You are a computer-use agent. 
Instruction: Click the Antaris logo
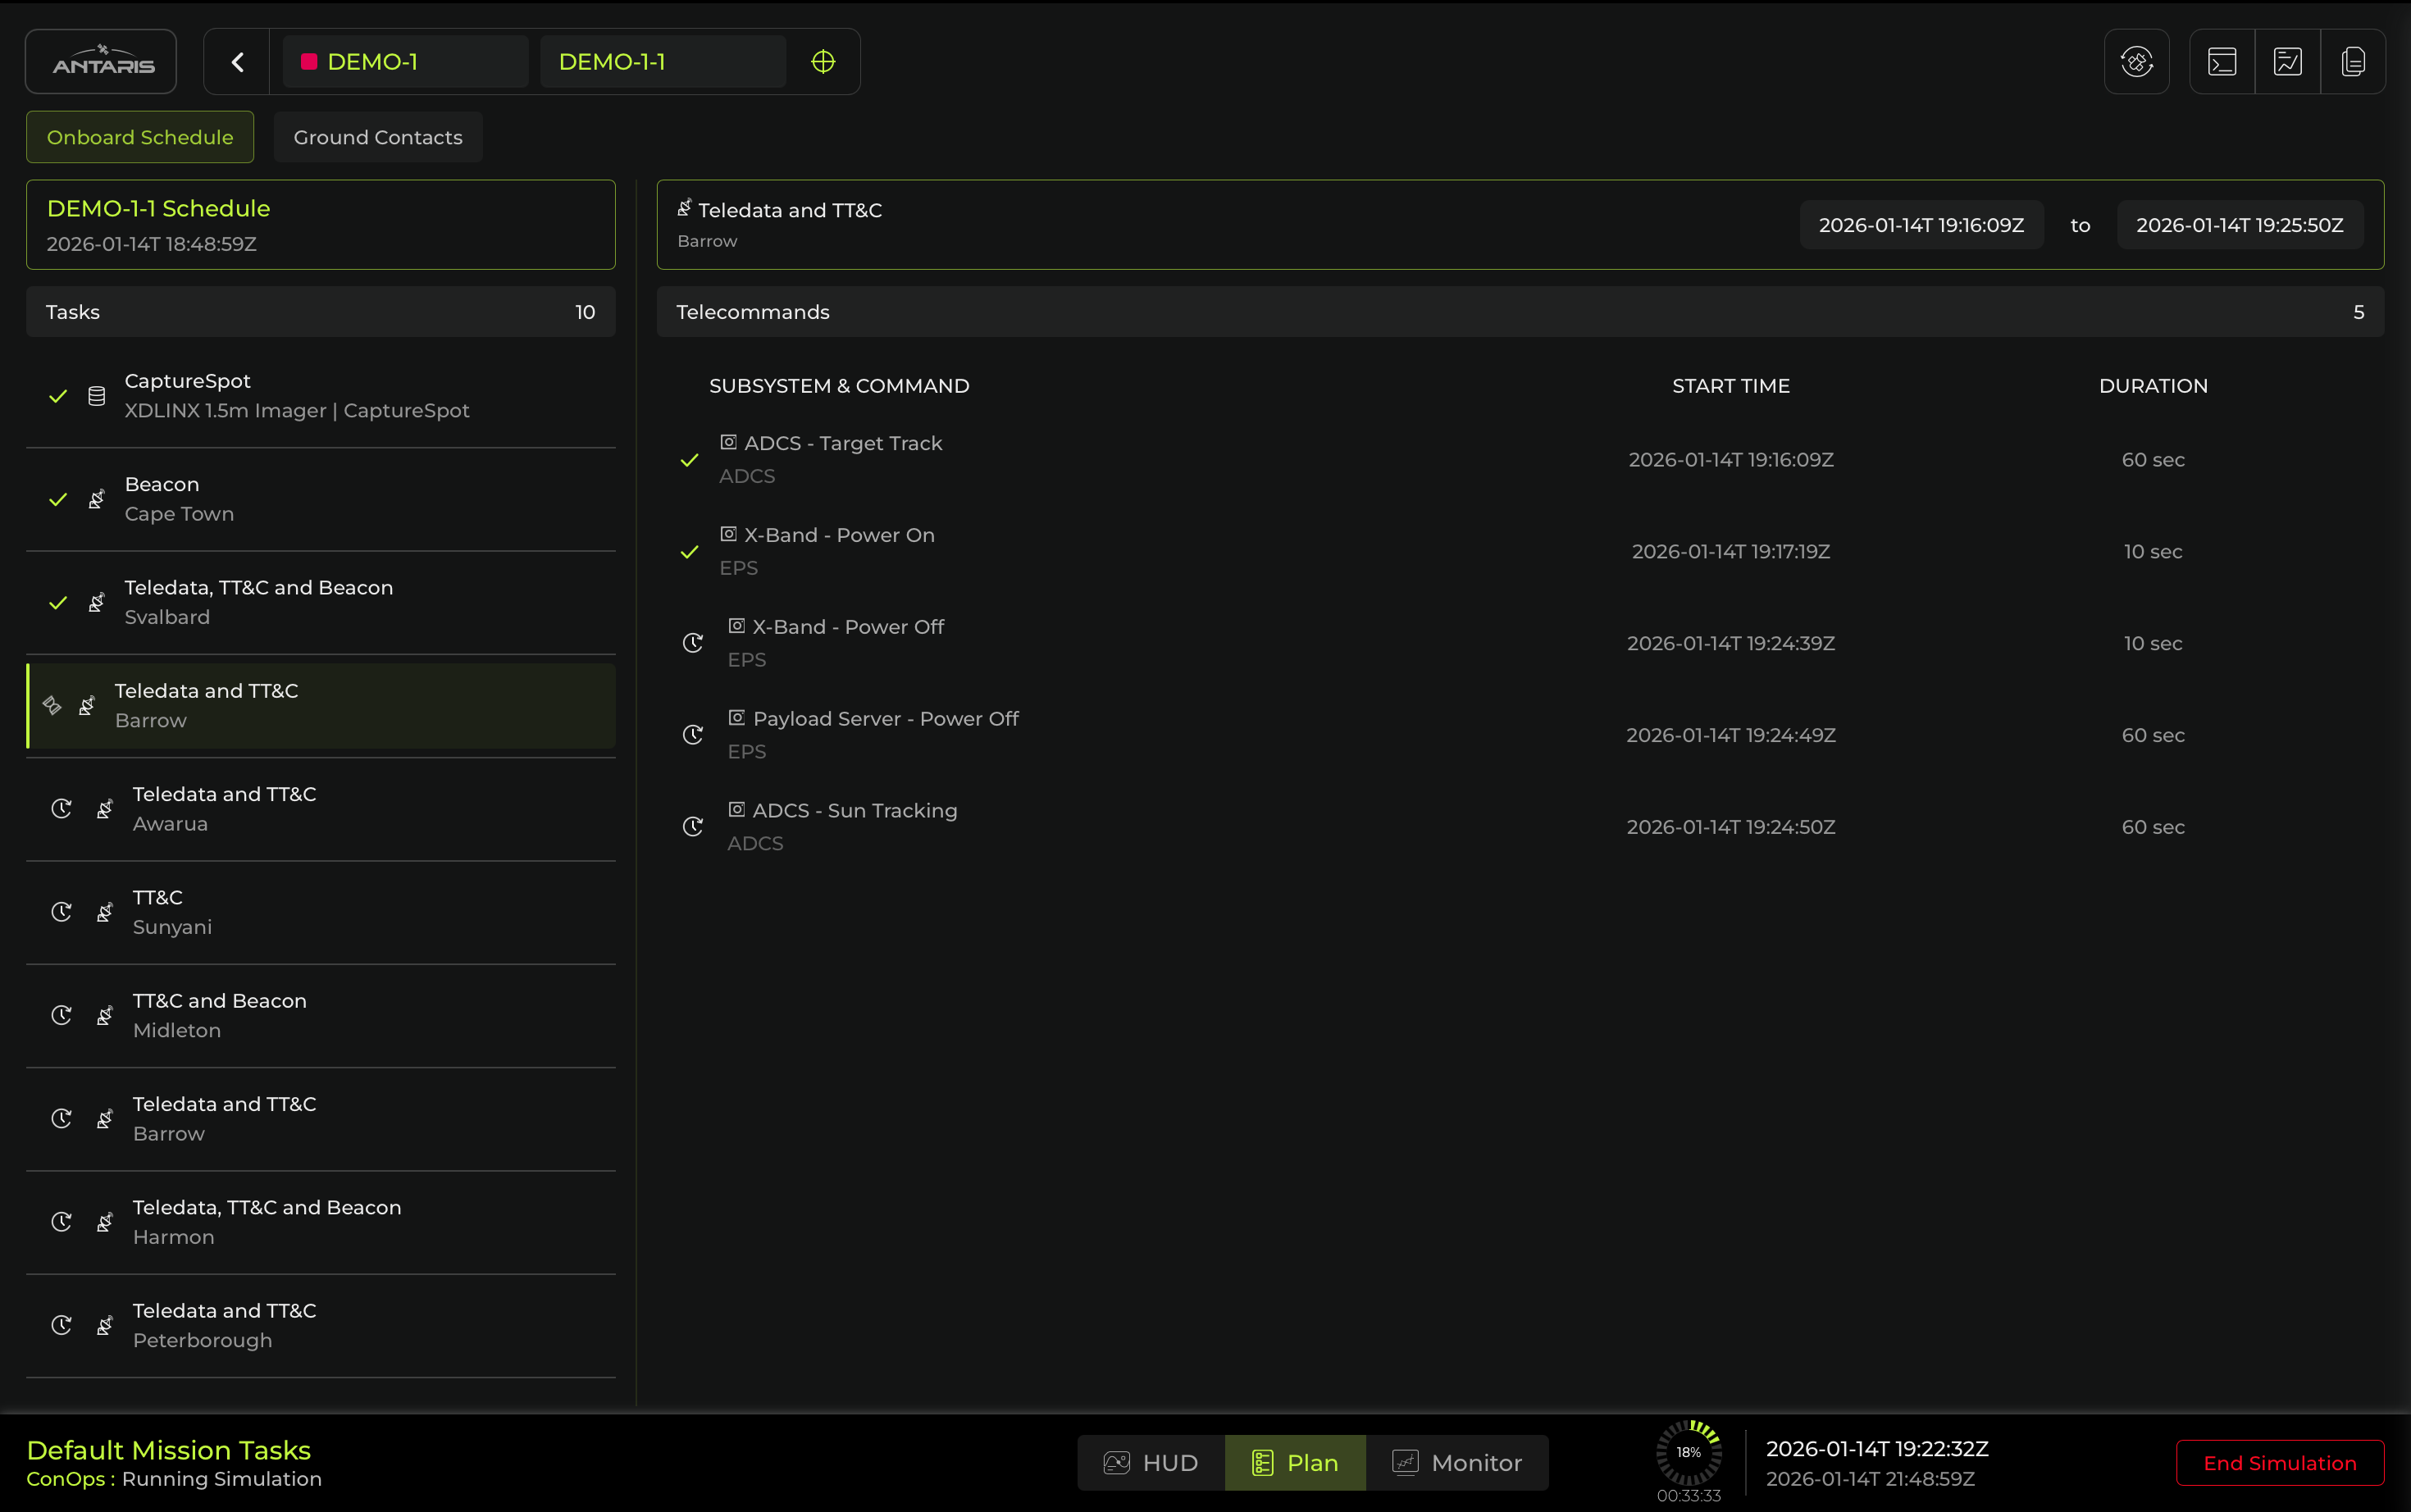(x=101, y=62)
